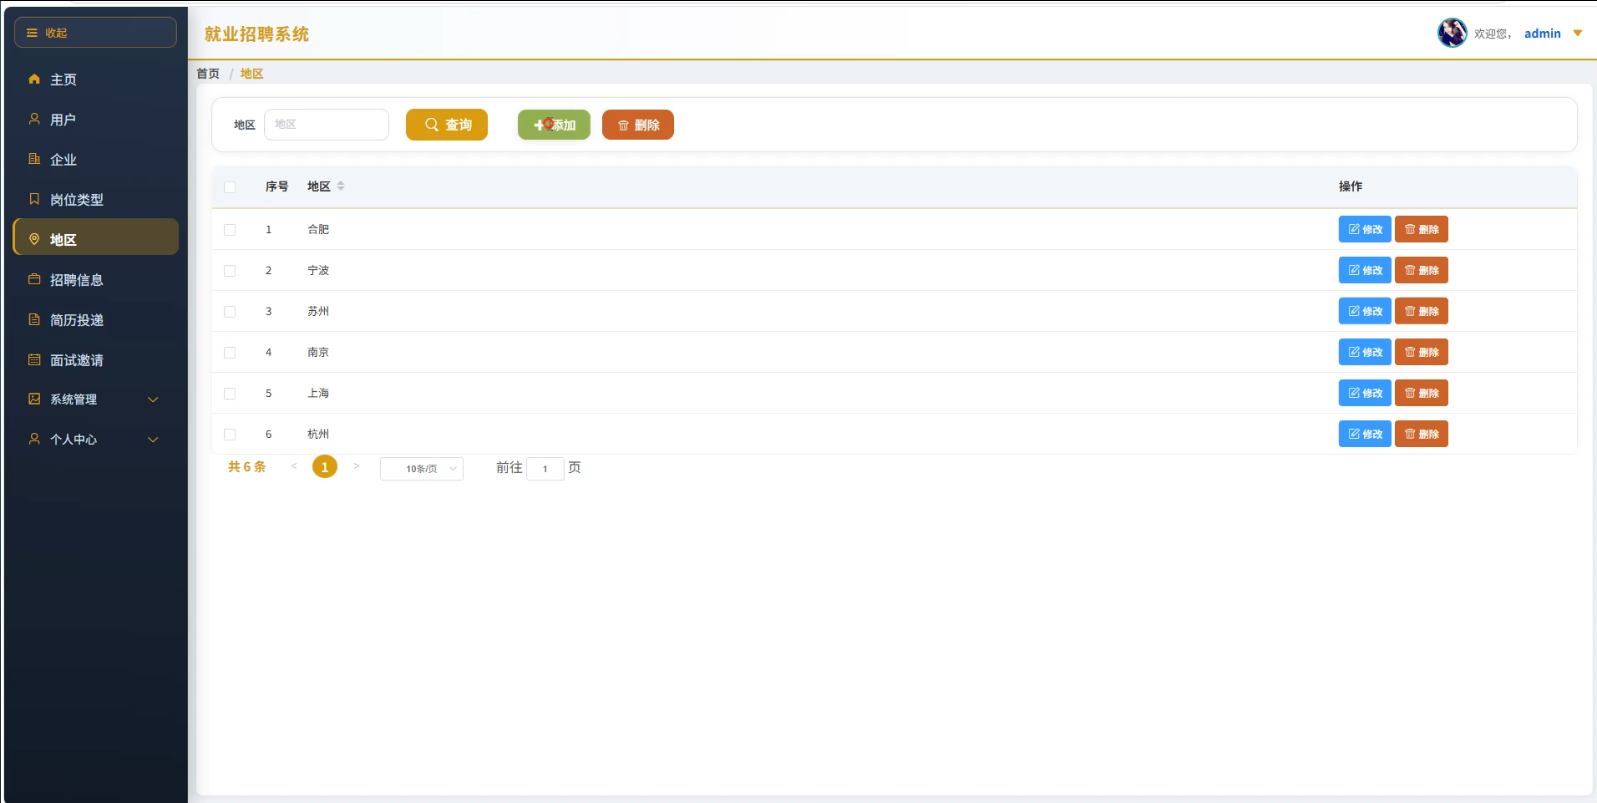
Task: Expand the 系统管理 submenu
Action: tap(95, 399)
